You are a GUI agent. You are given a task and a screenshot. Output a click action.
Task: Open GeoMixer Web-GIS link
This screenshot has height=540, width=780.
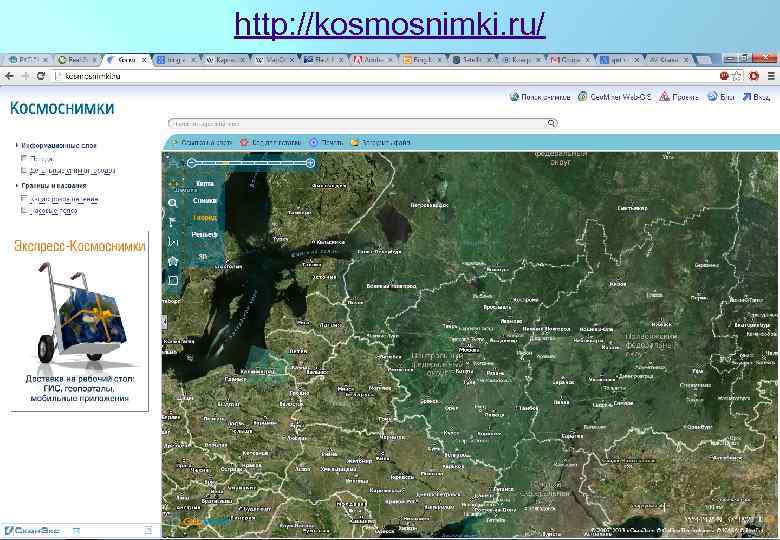614,97
